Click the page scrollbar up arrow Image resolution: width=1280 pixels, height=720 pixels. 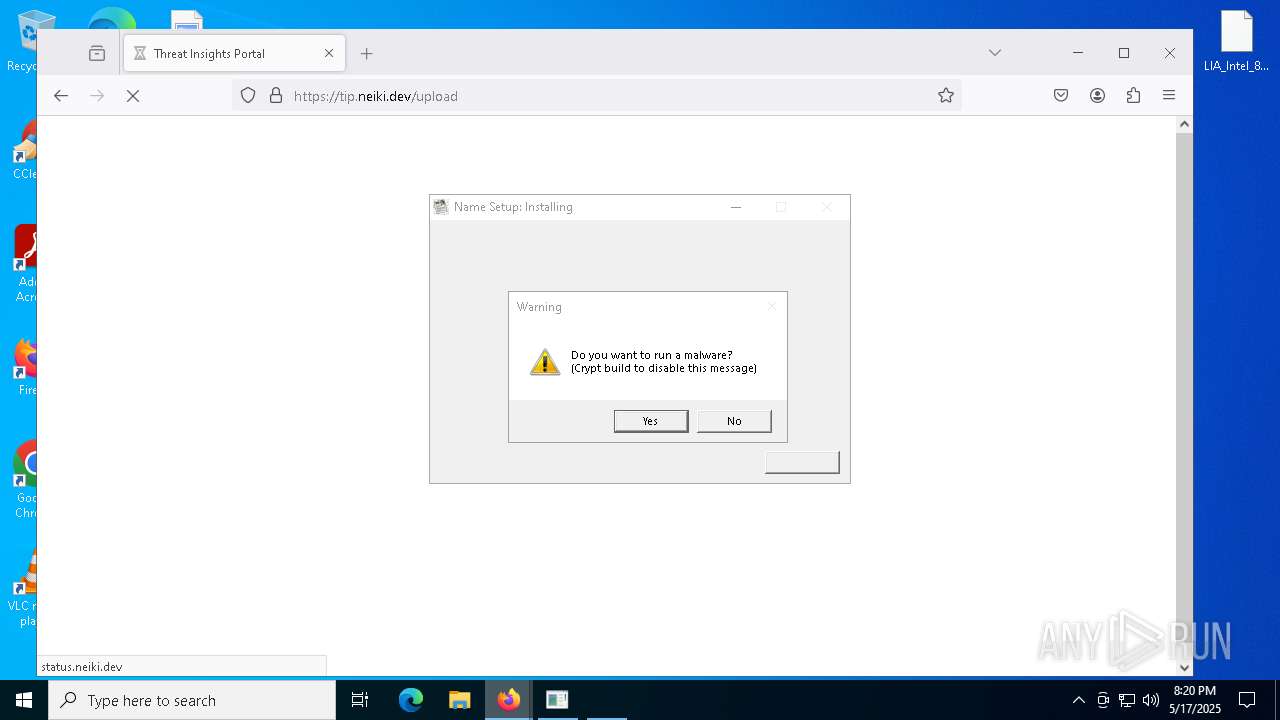coord(1184,125)
